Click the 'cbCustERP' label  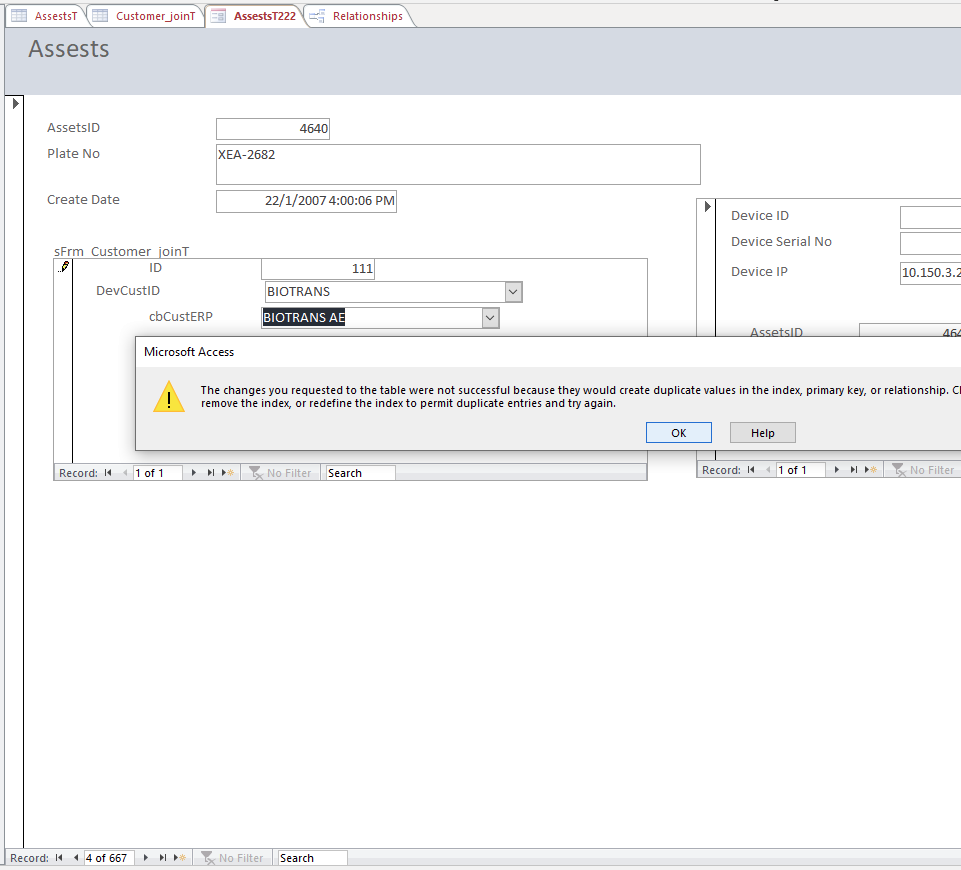pyautogui.click(x=181, y=317)
